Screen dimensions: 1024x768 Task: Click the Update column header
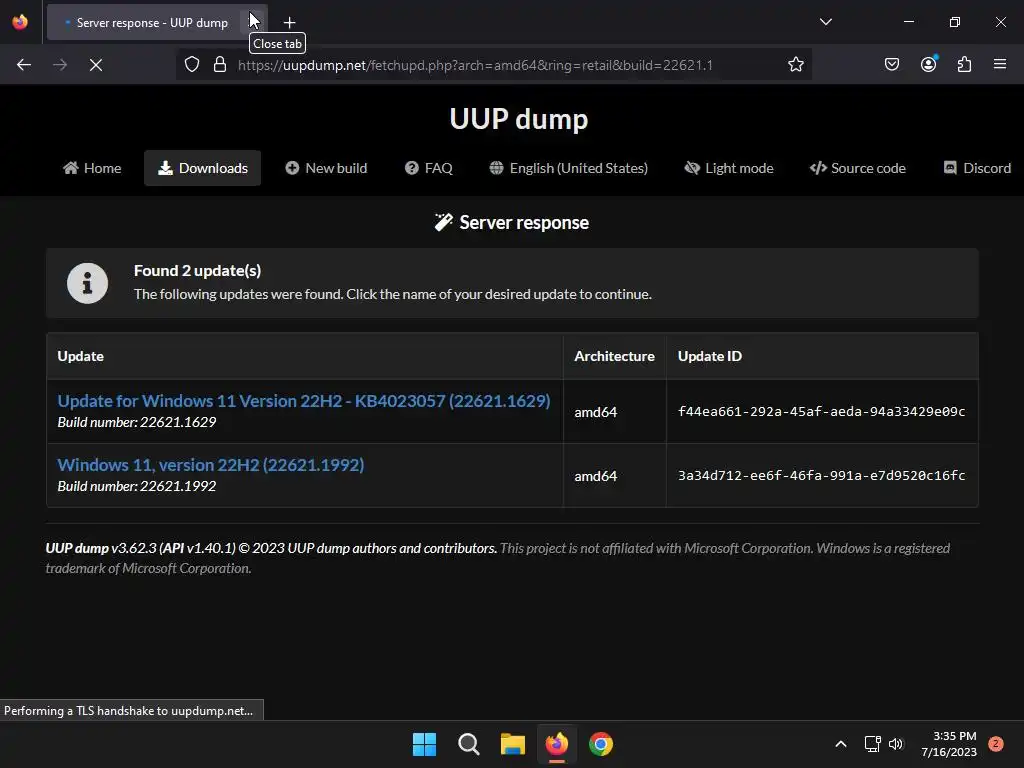click(x=80, y=357)
